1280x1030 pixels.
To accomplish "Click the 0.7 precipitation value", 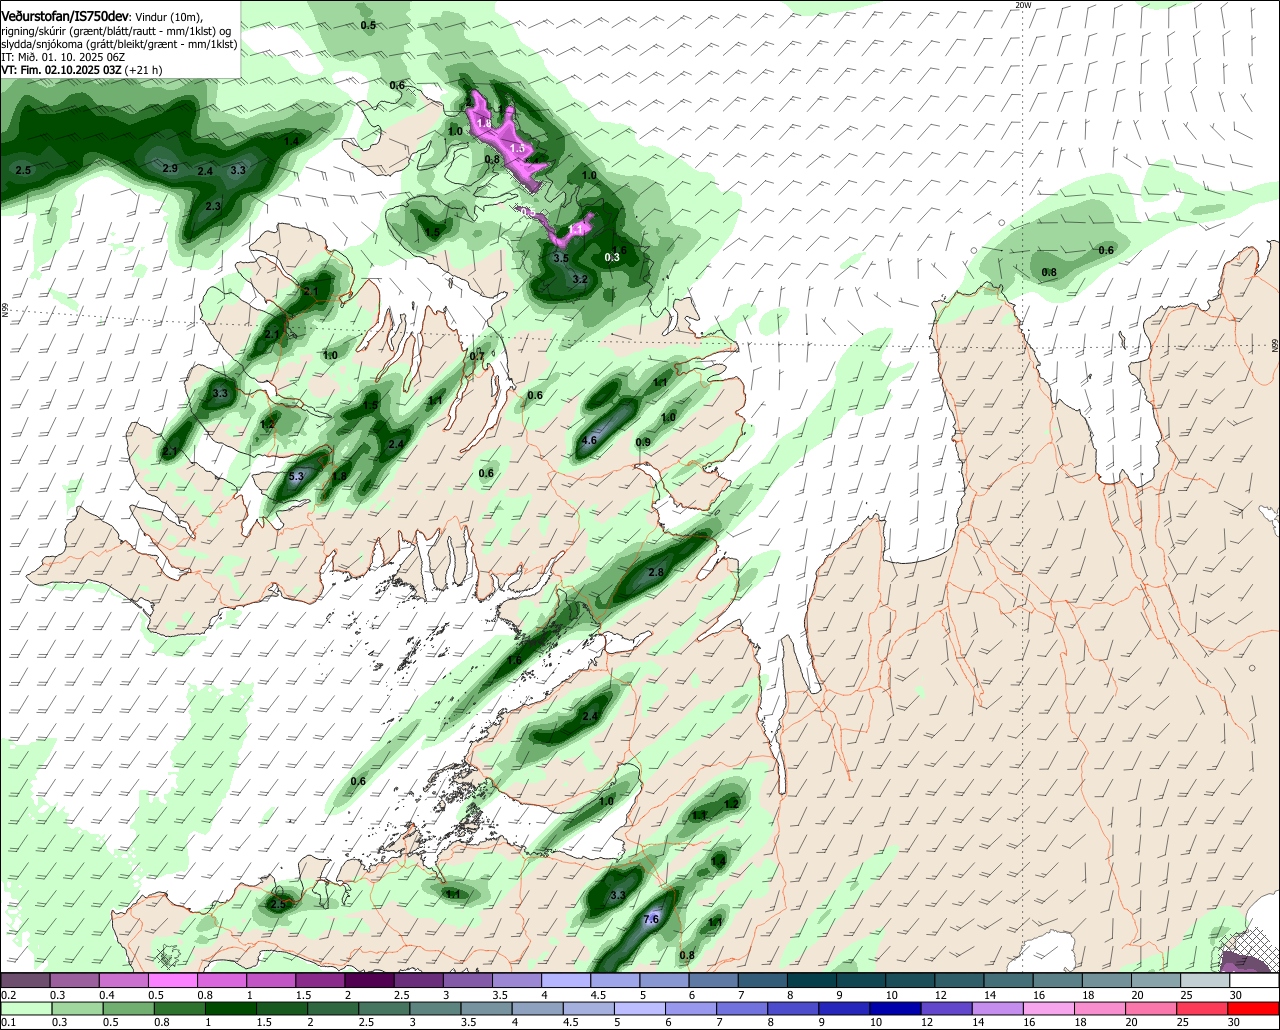I will 477,356.
